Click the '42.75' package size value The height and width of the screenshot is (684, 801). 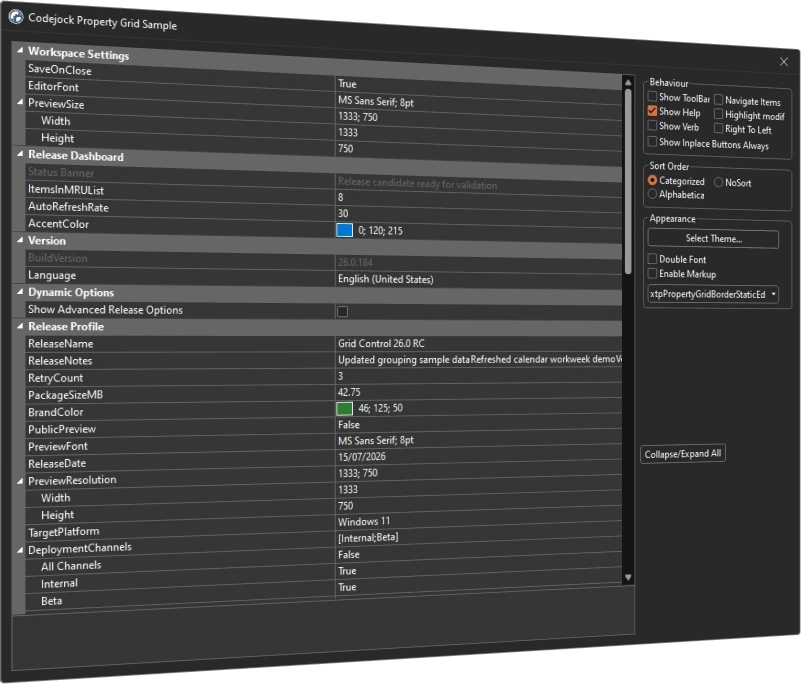coord(349,392)
